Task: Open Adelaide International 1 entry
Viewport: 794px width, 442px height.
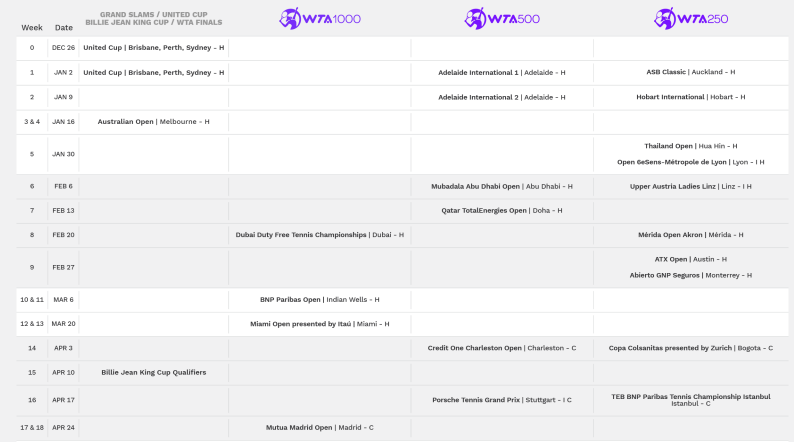Action: (x=502, y=72)
